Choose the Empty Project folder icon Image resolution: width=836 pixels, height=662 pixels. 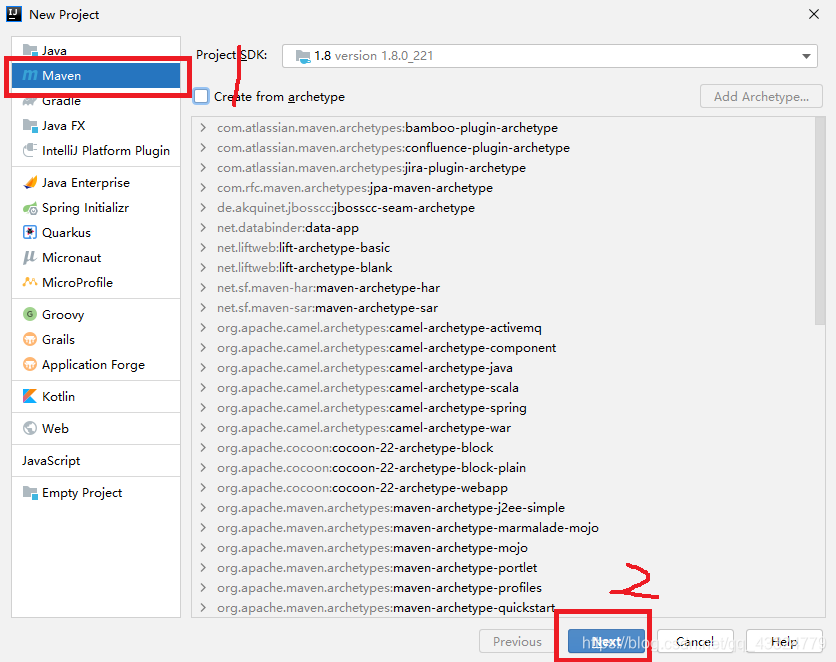(x=30, y=493)
